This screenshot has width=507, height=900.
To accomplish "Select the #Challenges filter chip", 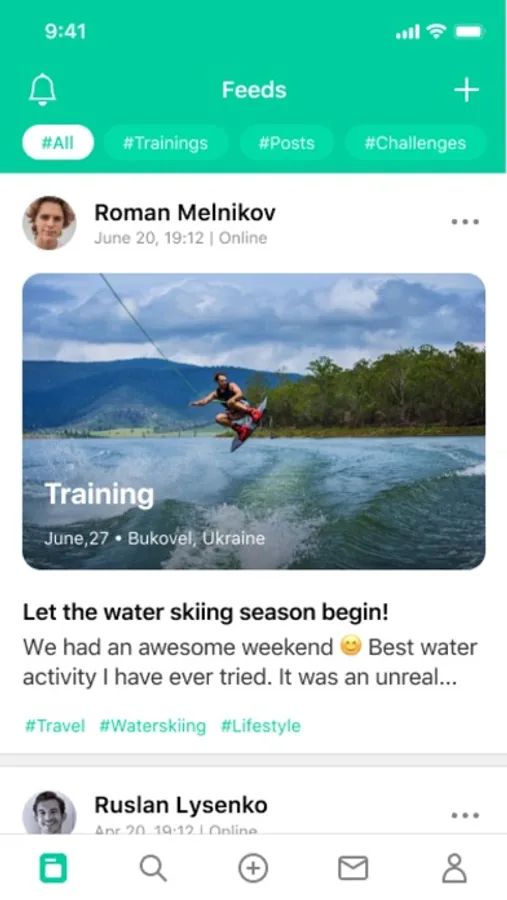I will point(415,142).
